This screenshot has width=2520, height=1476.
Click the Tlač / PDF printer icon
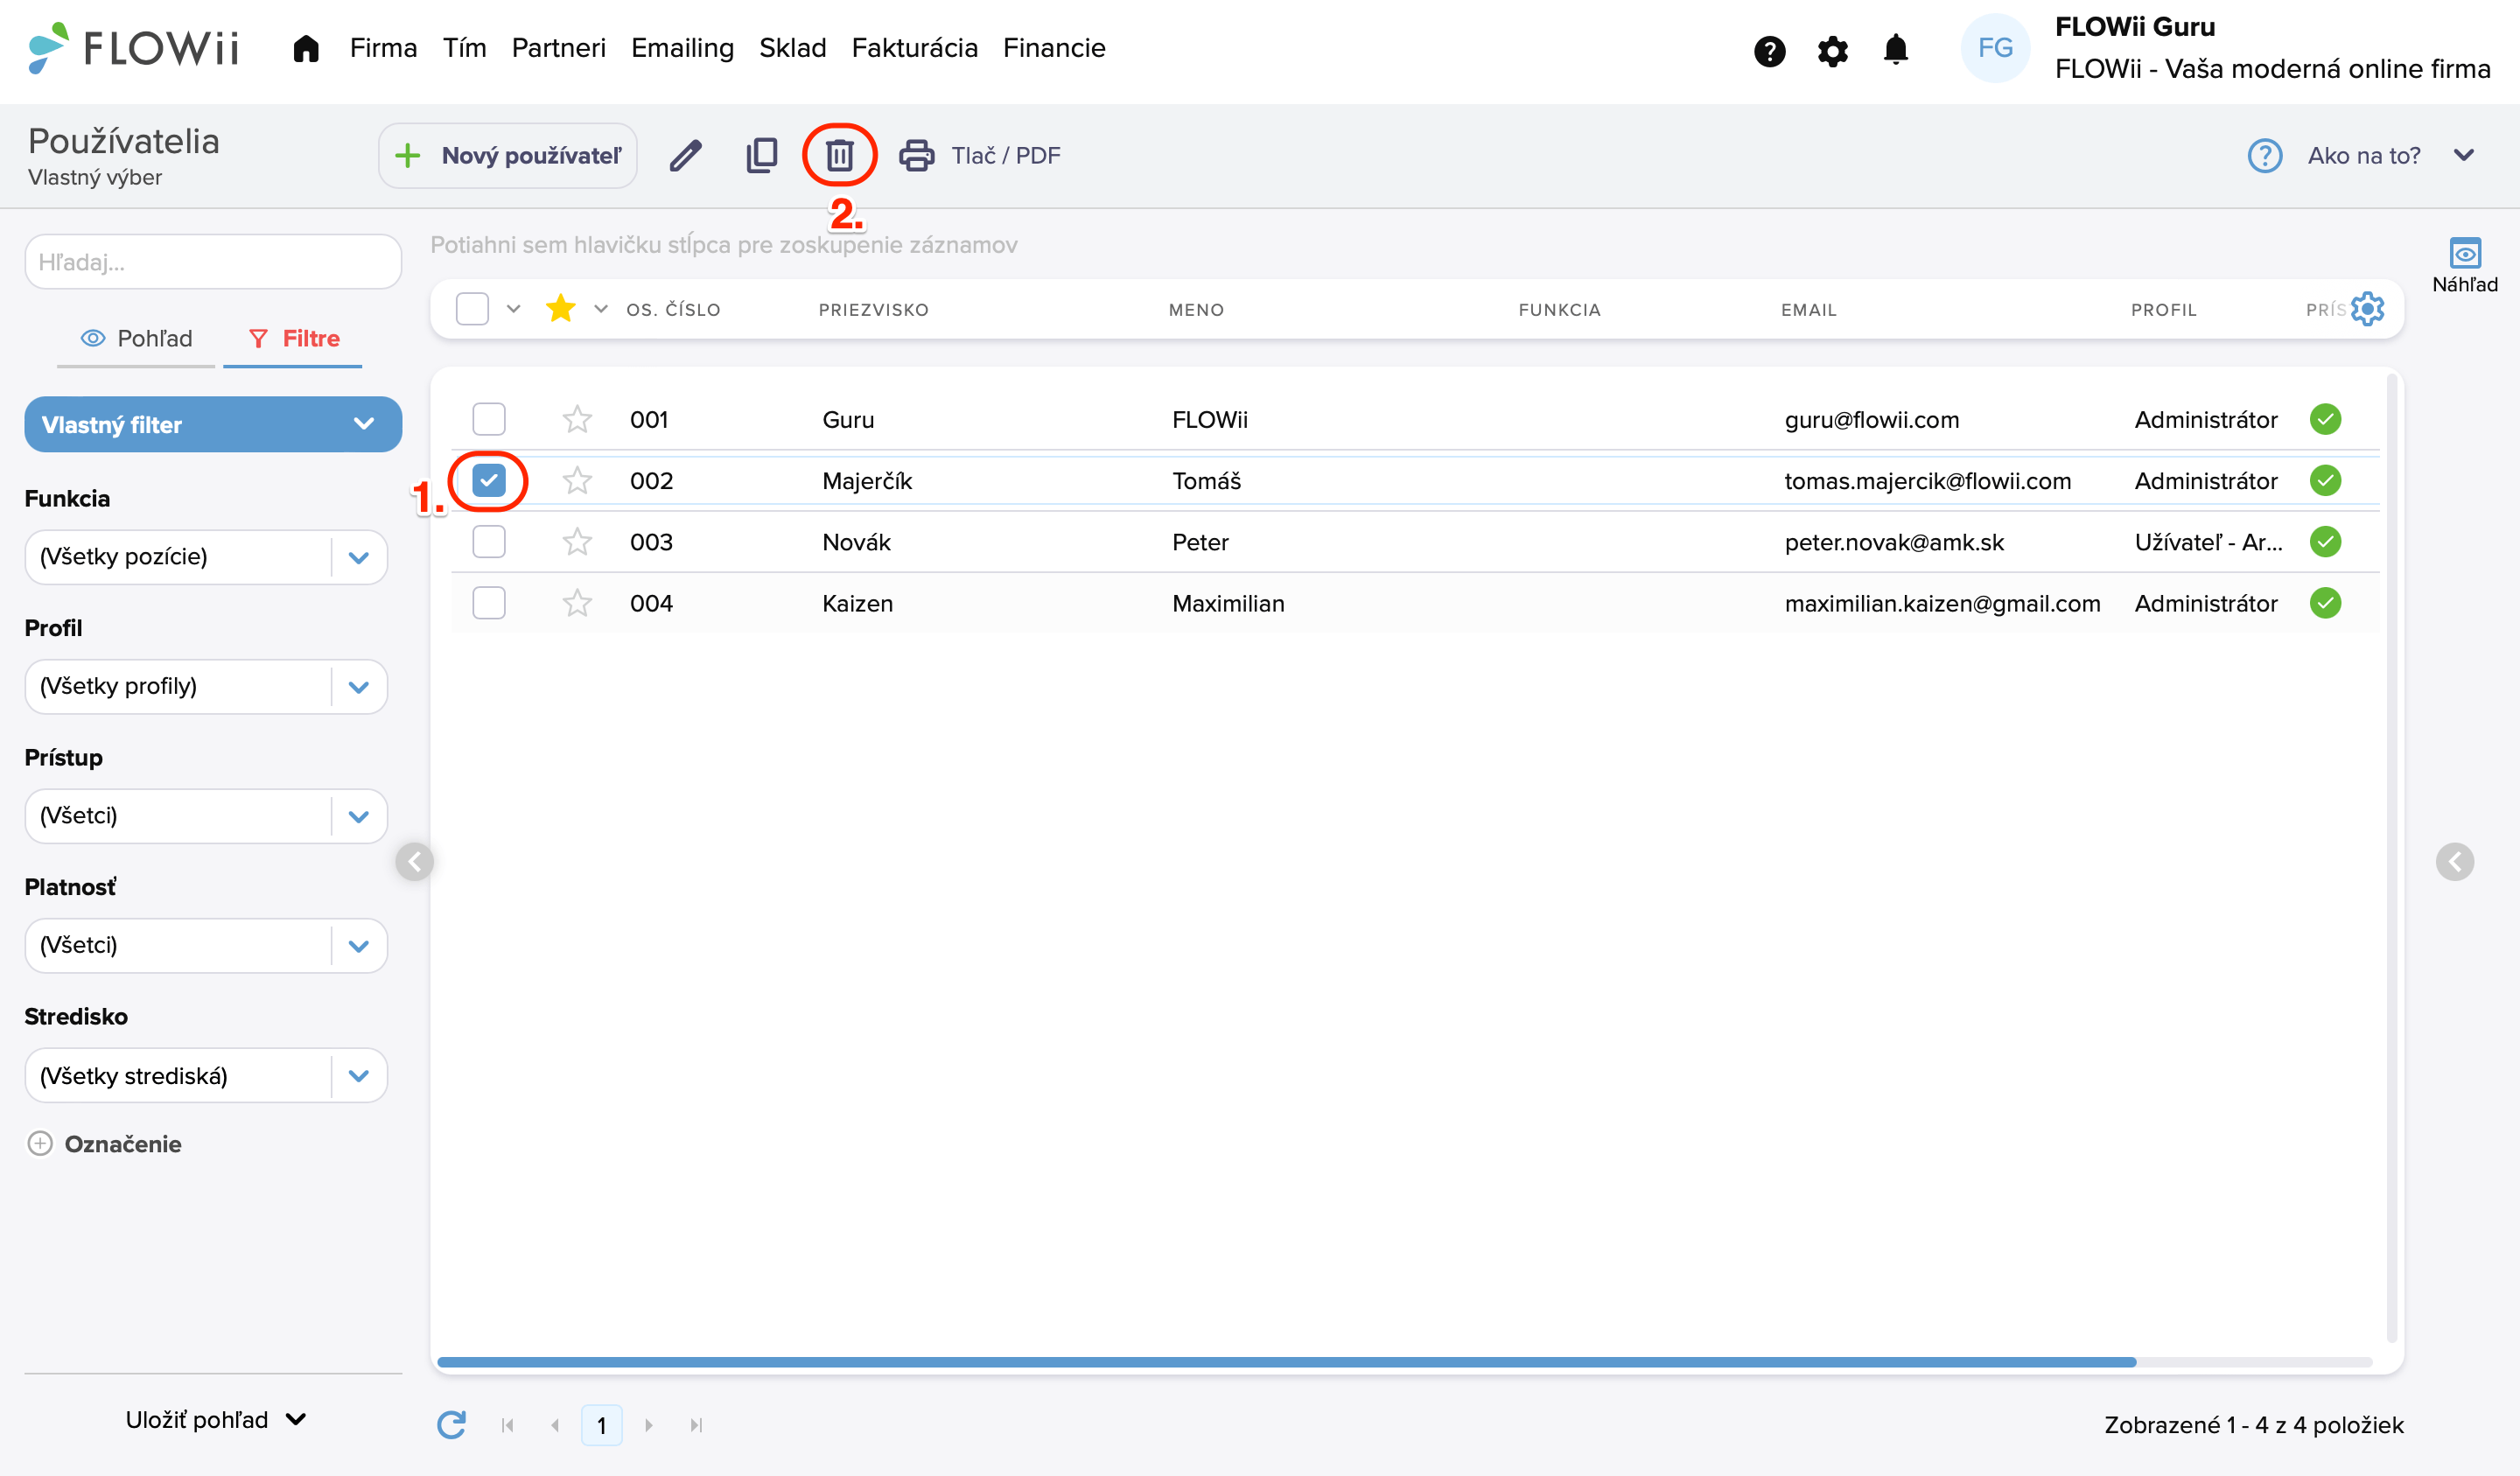pyautogui.click(x=916, y=155)
